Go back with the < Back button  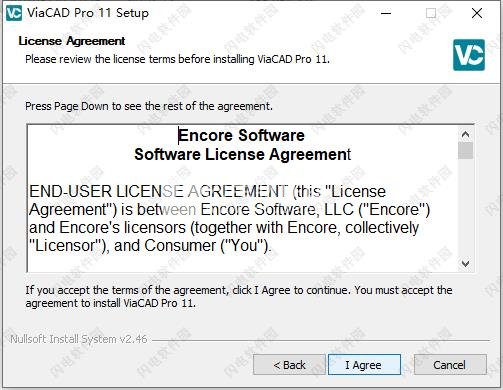pos(289,364)
